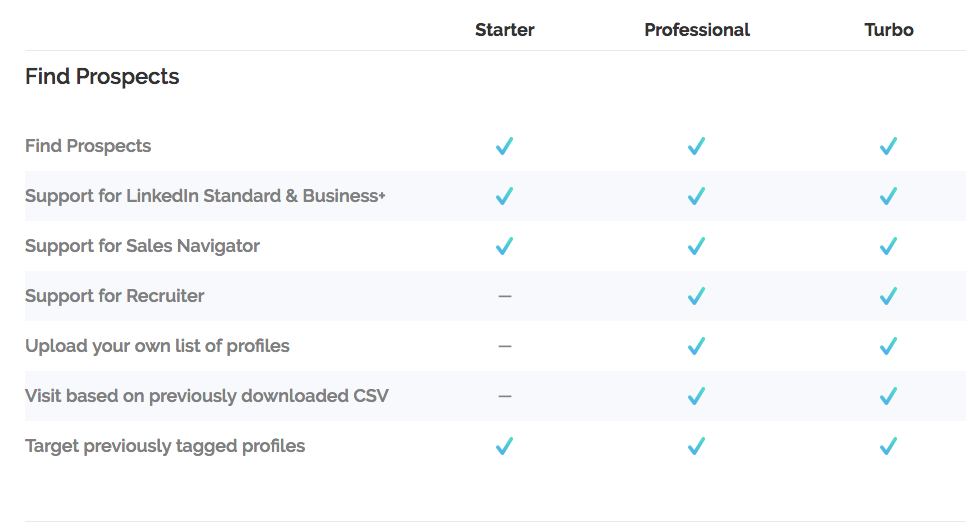Select the Starter plan column header
This screenshot has height=526, width=966.
pos(505,30)
